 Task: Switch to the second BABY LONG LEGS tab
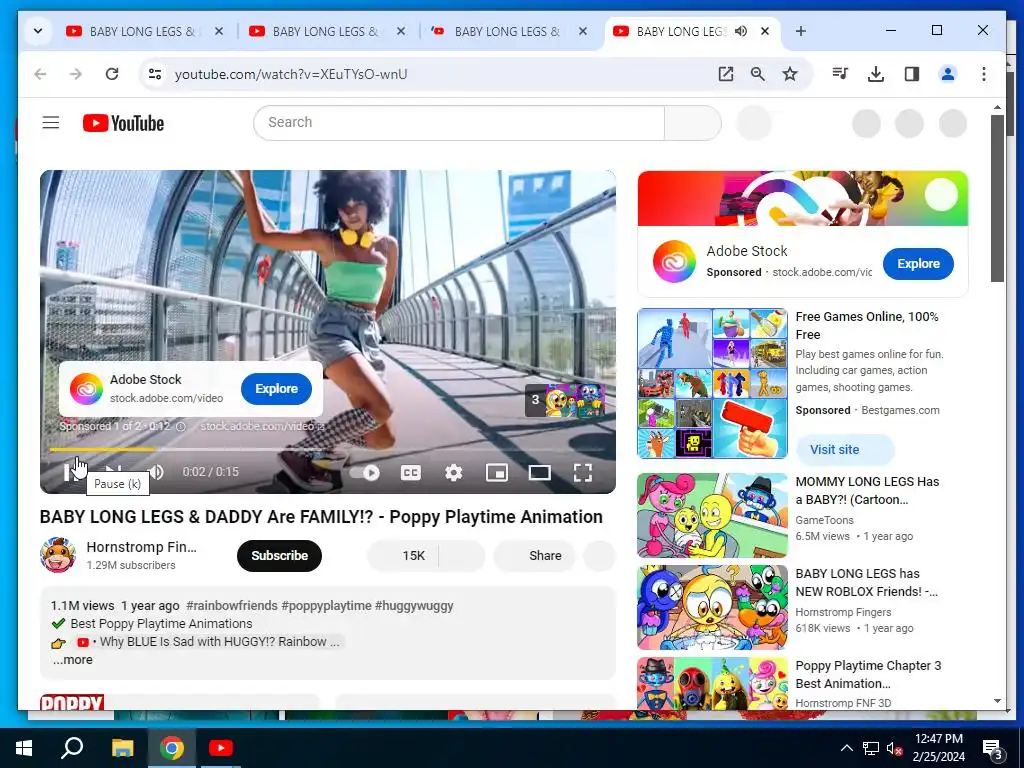click(325, 31)
